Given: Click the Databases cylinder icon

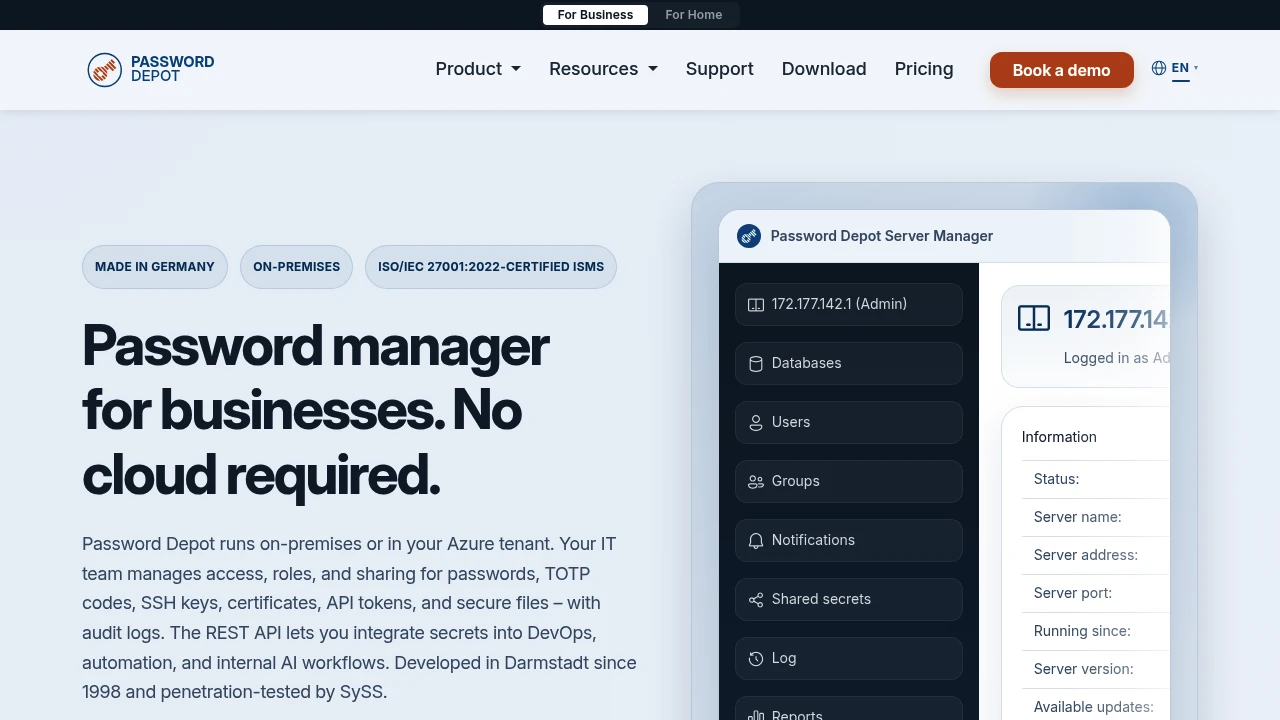Looking at the screenshot, I should click(x=756, y=363).
